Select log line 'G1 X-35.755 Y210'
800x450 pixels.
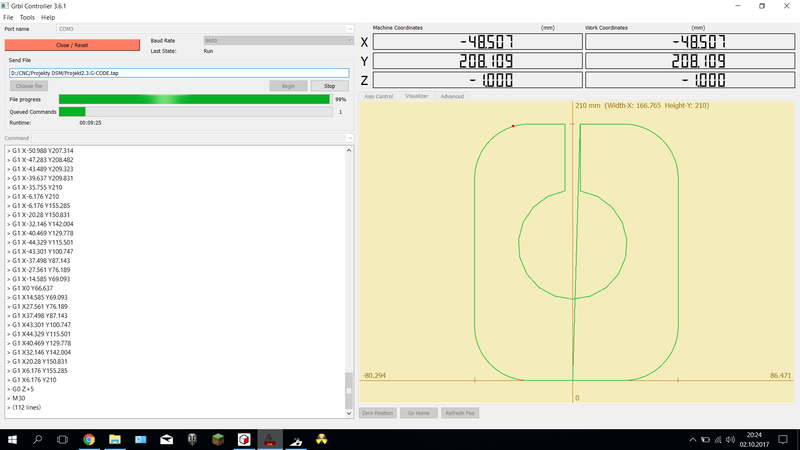click(x=35, y=187)
